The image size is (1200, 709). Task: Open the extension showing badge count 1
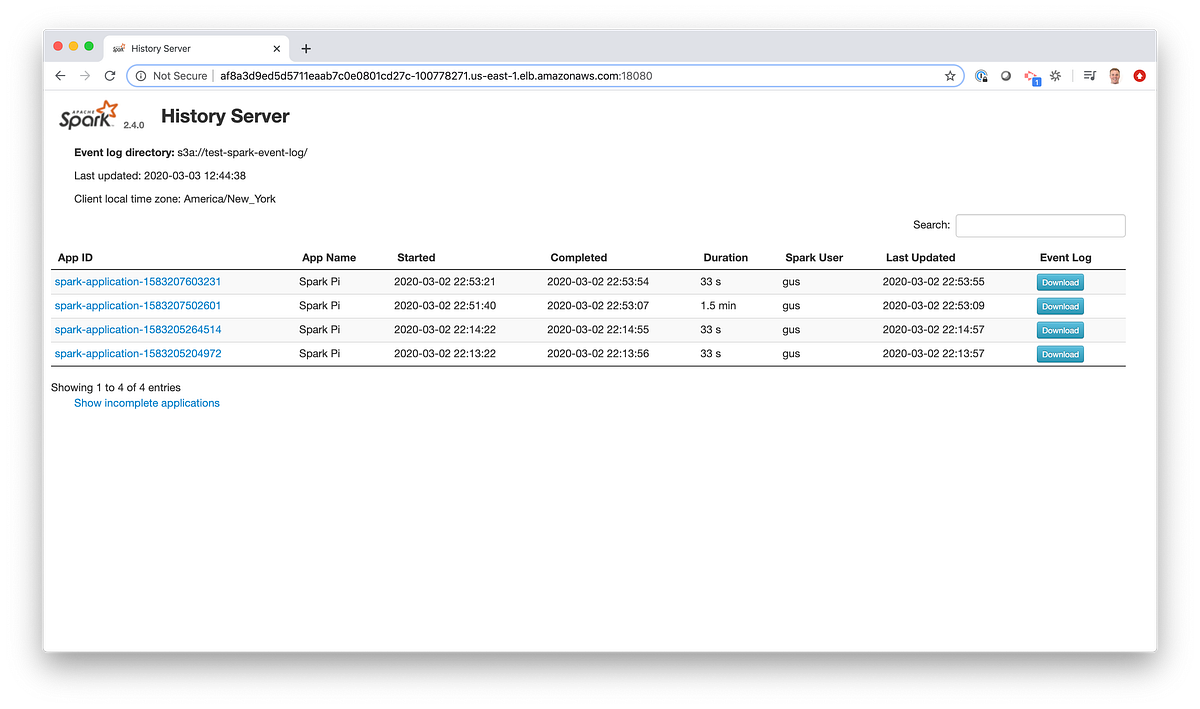[1030, 75]
